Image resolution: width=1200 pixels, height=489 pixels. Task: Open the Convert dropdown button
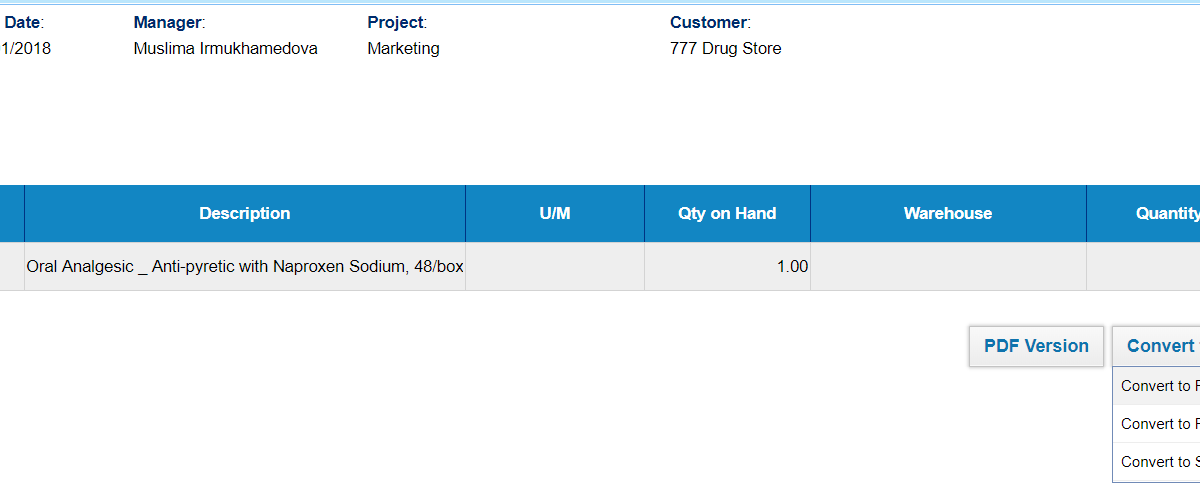point(1156,346)
